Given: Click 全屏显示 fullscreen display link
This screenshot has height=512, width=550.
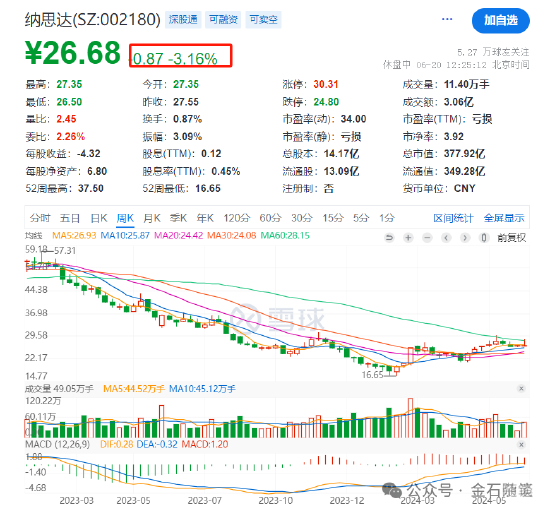Looking at the screenshot, I should (504, 218).
